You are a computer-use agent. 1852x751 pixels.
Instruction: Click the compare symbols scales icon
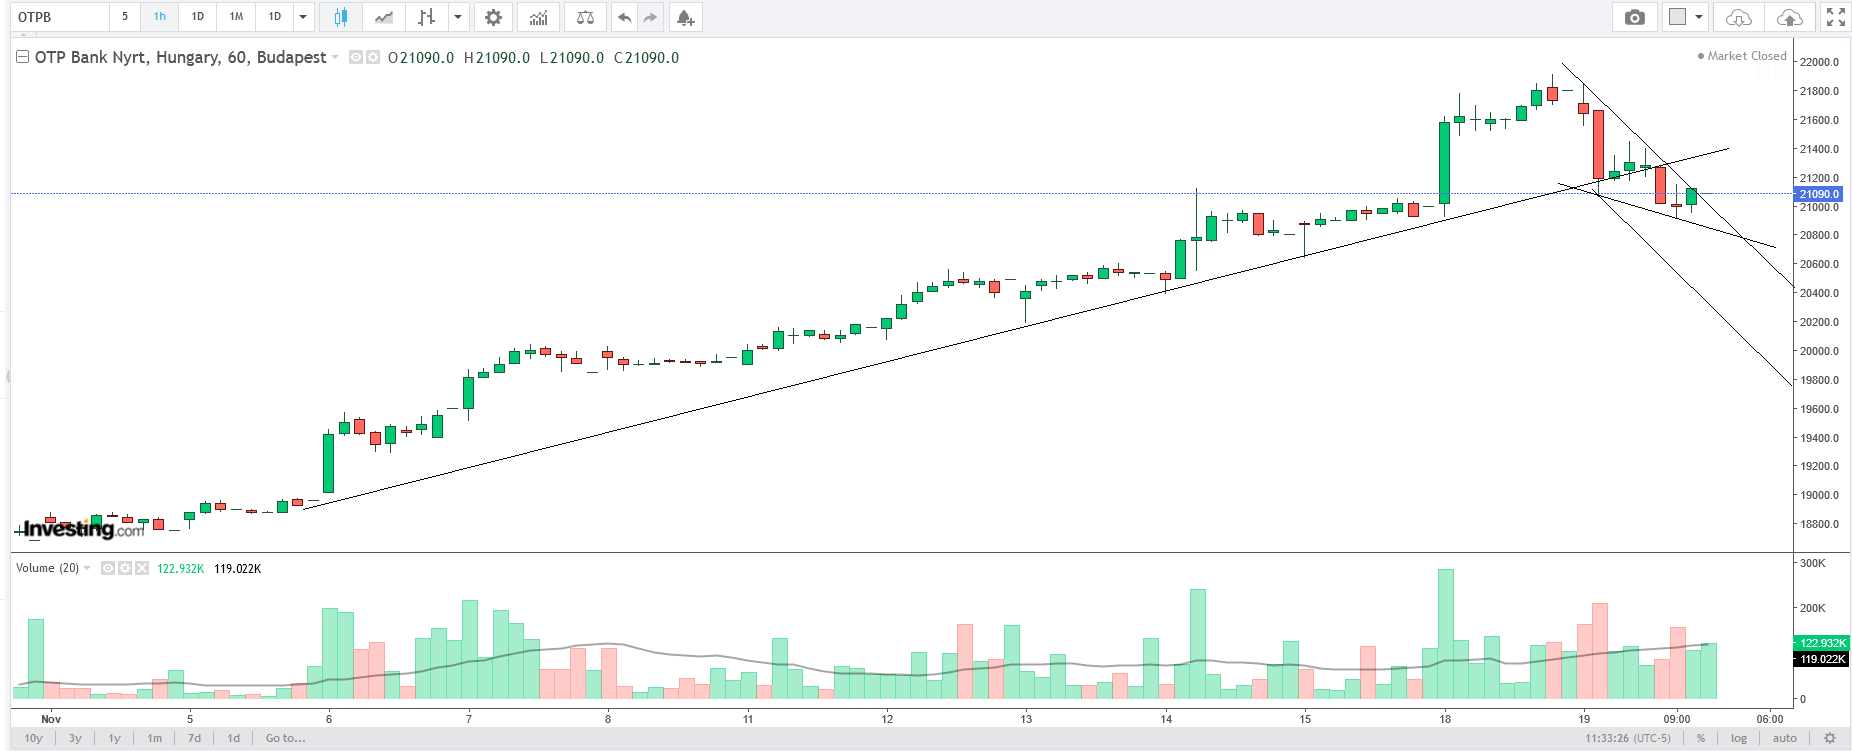(x=585, y=17)
